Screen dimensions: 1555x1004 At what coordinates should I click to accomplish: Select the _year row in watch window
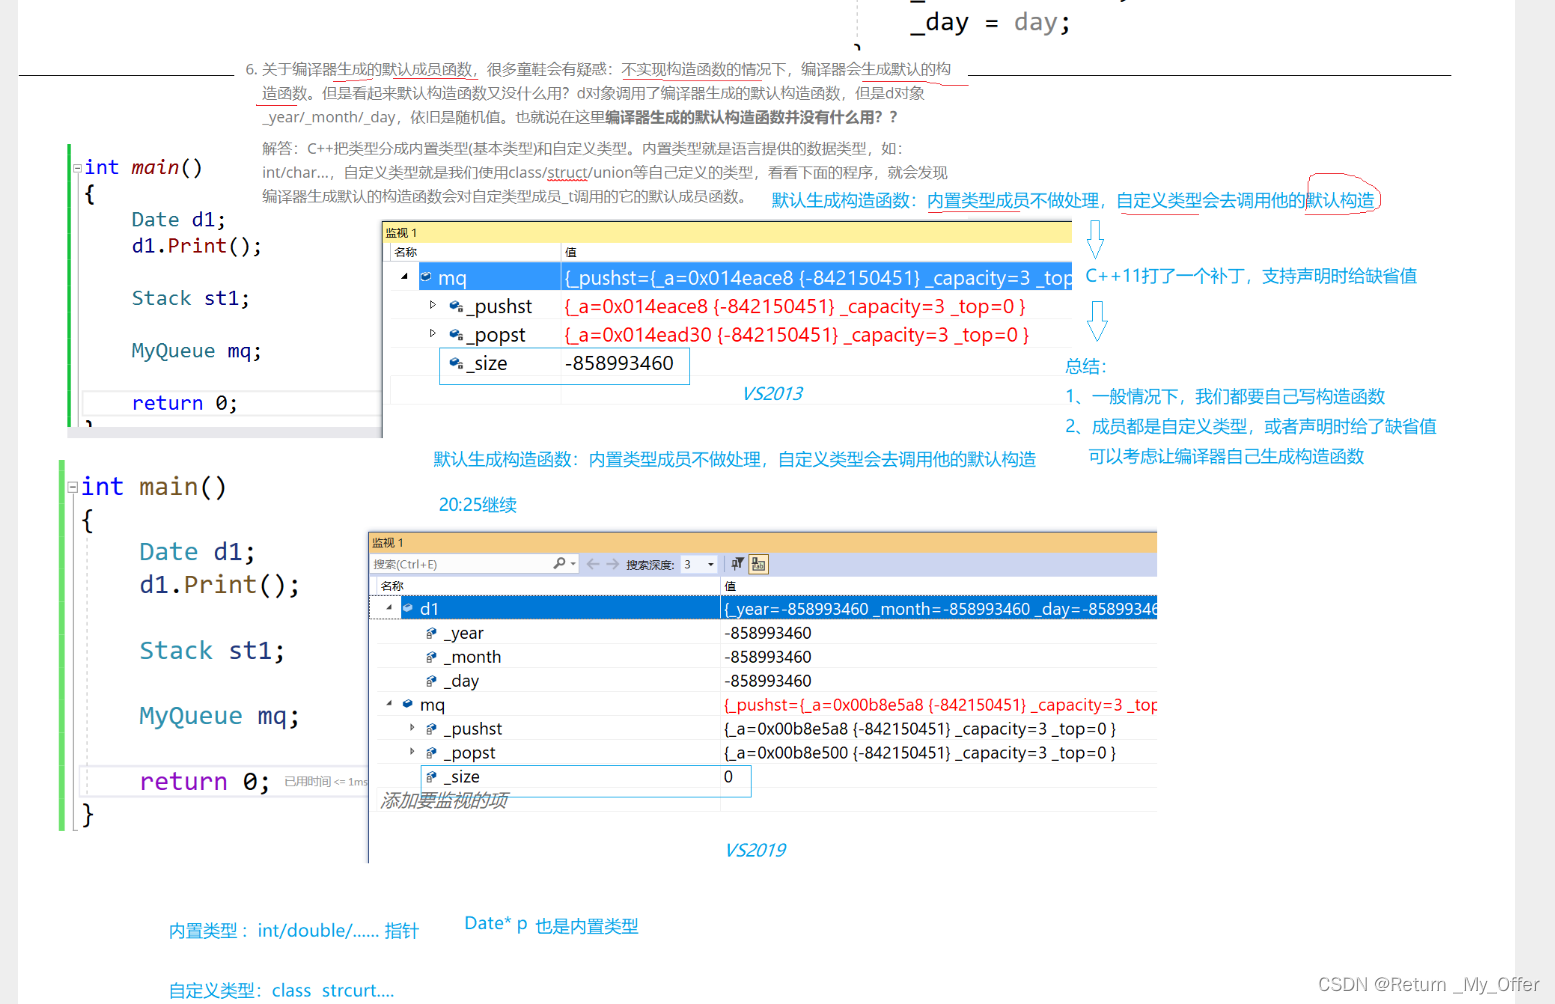[765, 633]
